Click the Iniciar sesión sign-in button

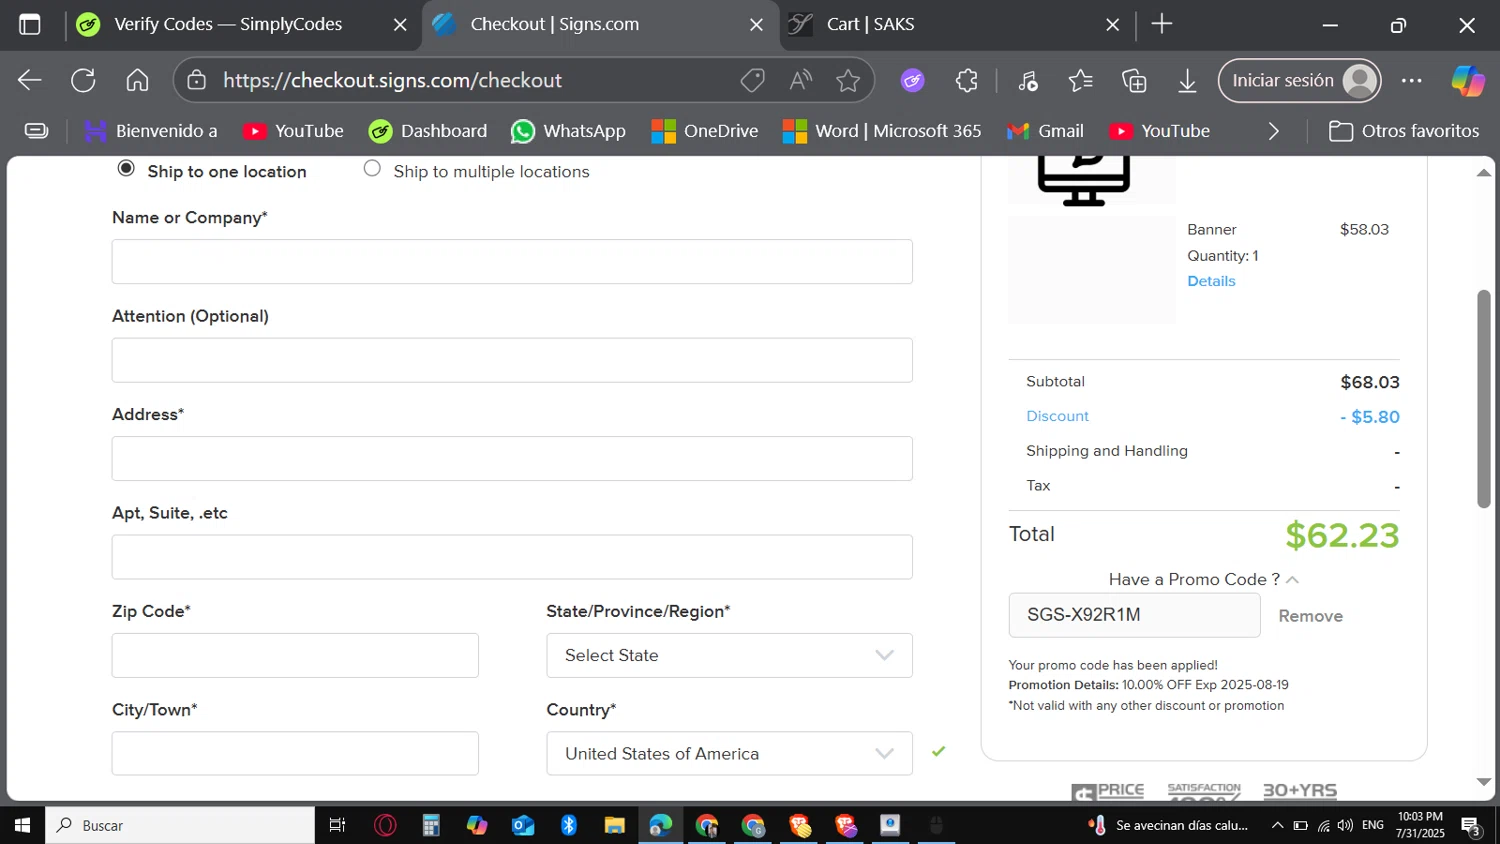pos(1299,81)
